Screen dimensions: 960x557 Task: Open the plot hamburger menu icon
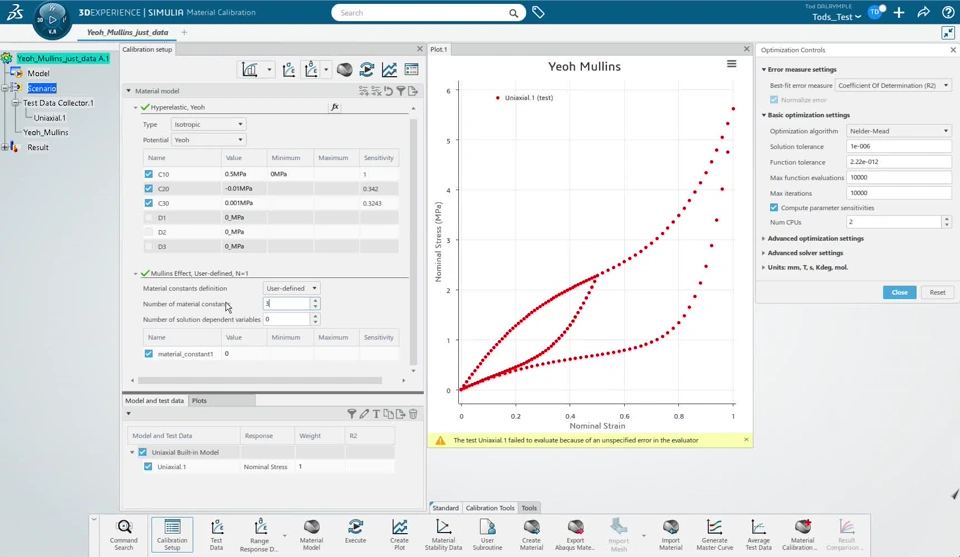[732, 64]
